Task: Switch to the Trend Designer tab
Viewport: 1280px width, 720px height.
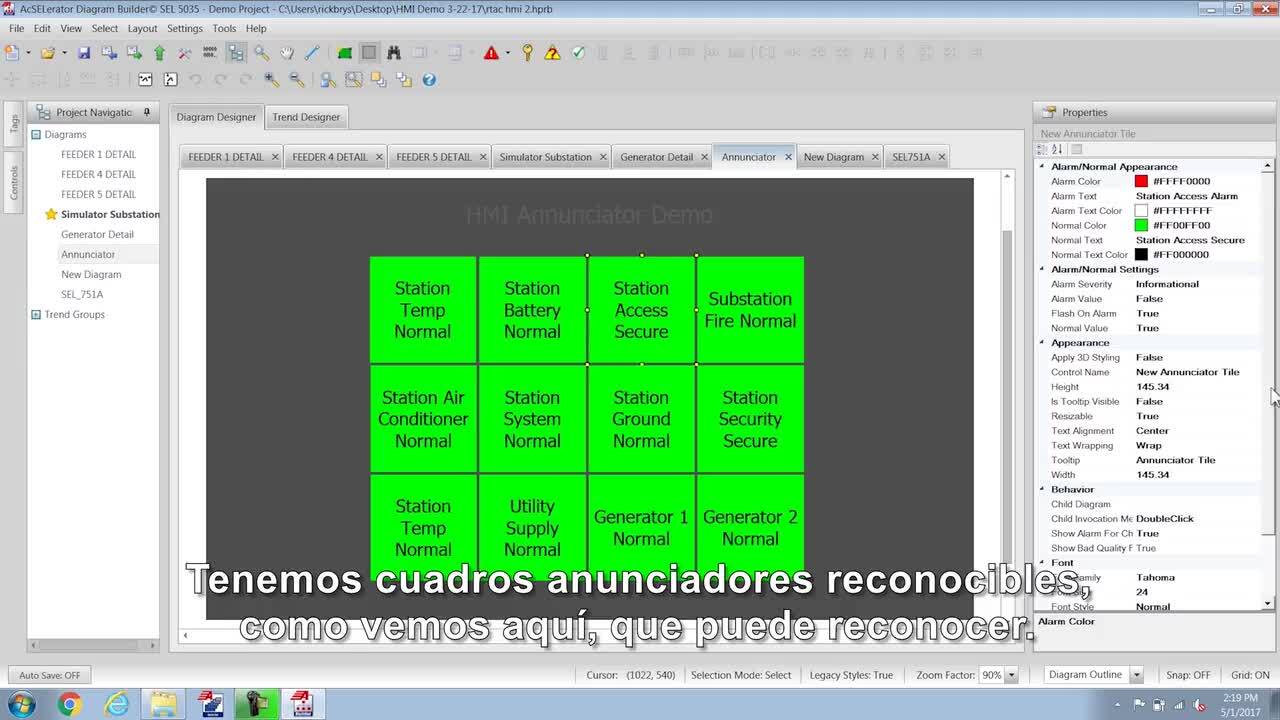Action: 306,117
